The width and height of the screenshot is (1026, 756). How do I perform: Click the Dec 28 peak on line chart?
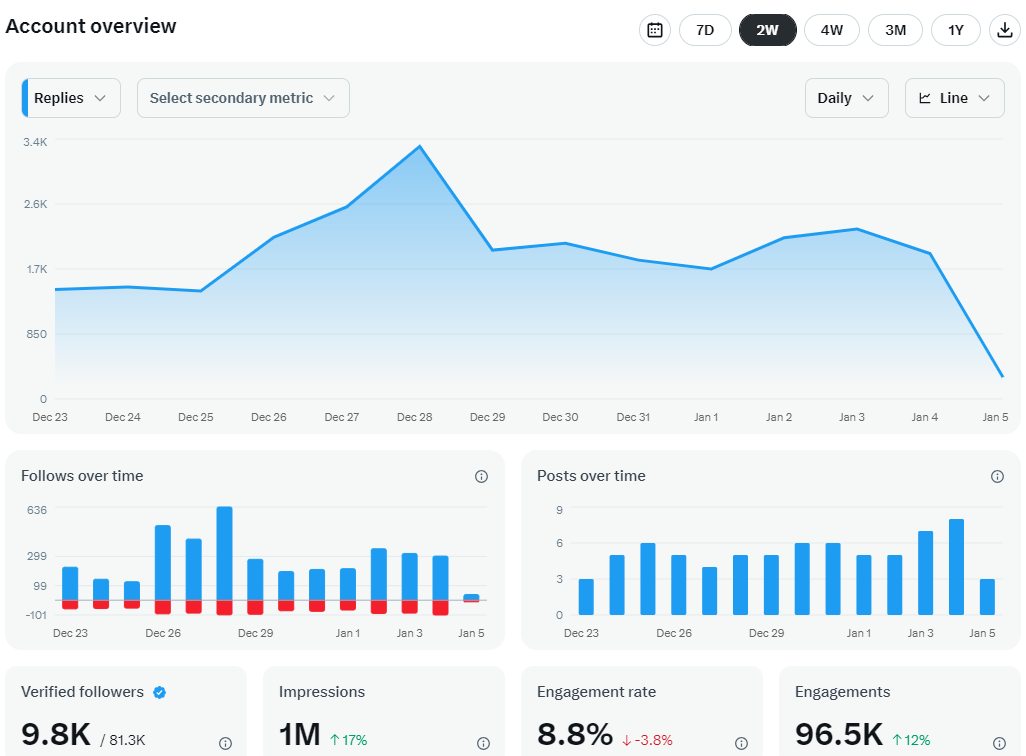click(x=420, y=147)
